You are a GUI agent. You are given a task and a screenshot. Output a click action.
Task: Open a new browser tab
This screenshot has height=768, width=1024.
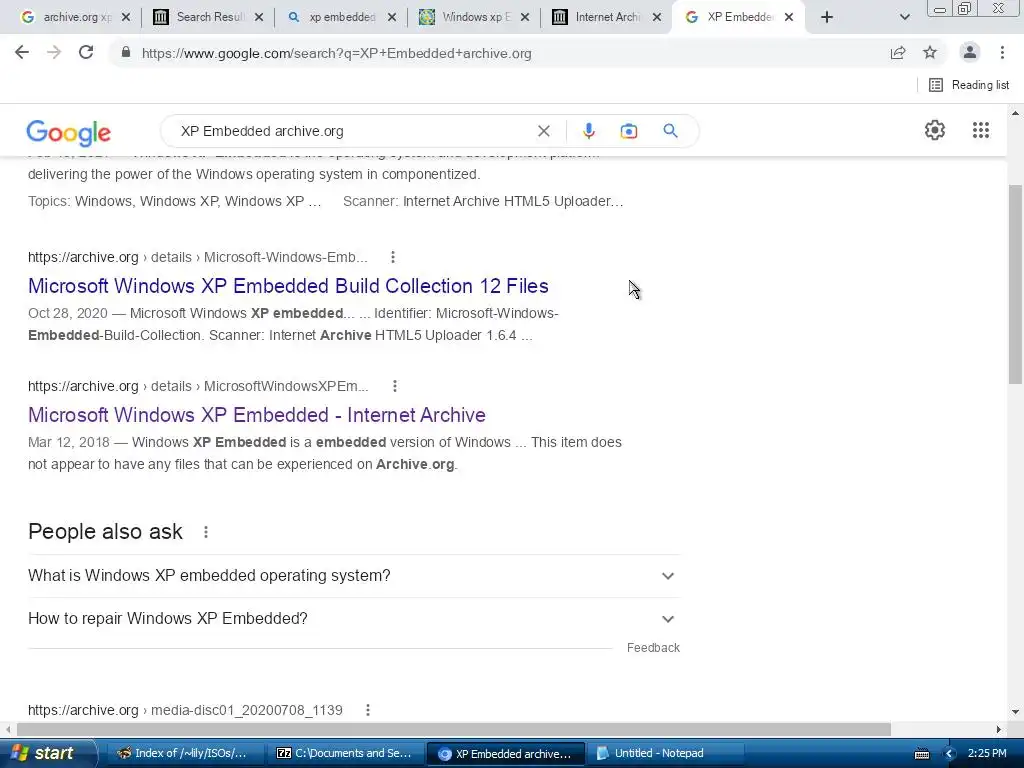[827, 17]
